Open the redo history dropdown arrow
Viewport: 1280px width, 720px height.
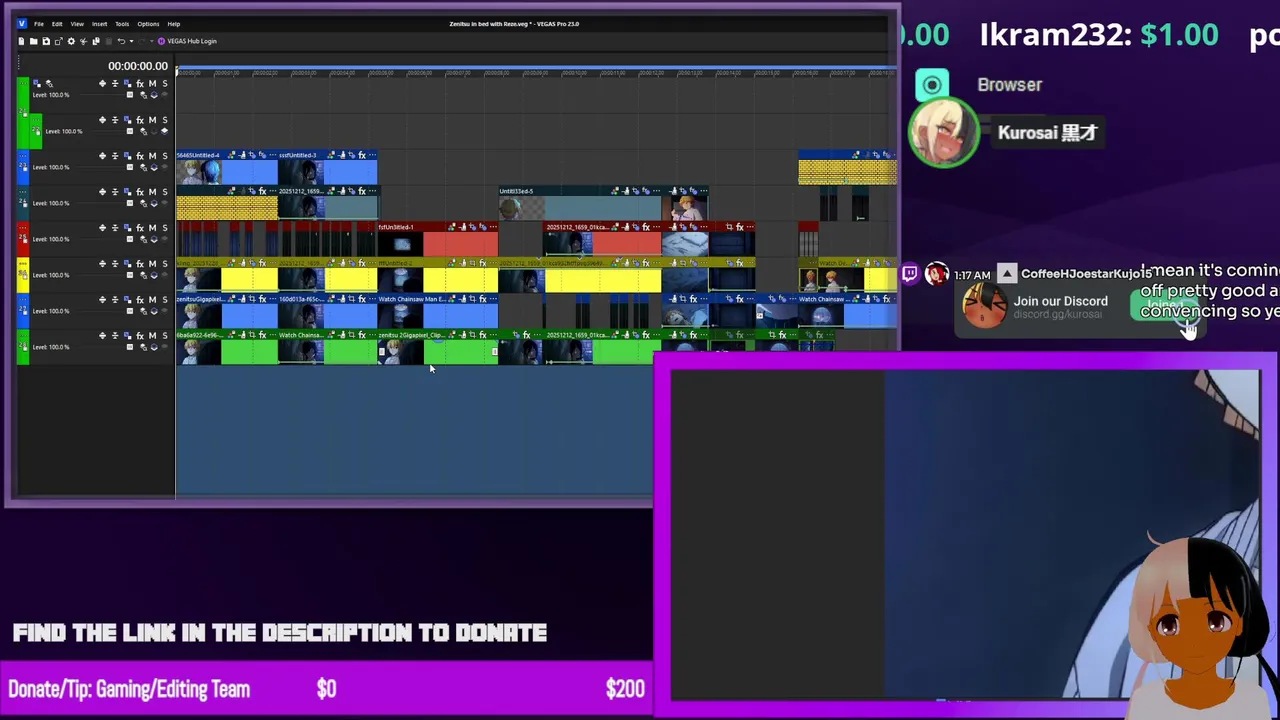152,41
